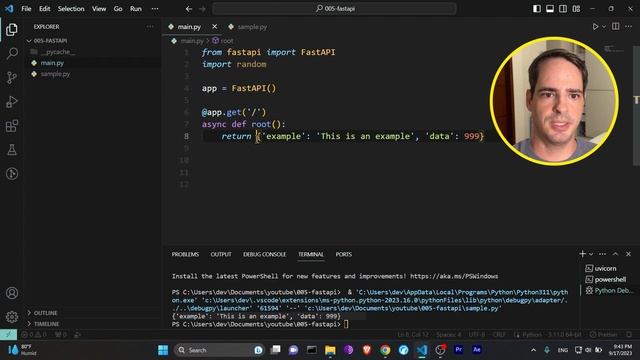Open Premiere Pro from the taskbar
This screenshot has height=360, width=640.
[458, 350]
